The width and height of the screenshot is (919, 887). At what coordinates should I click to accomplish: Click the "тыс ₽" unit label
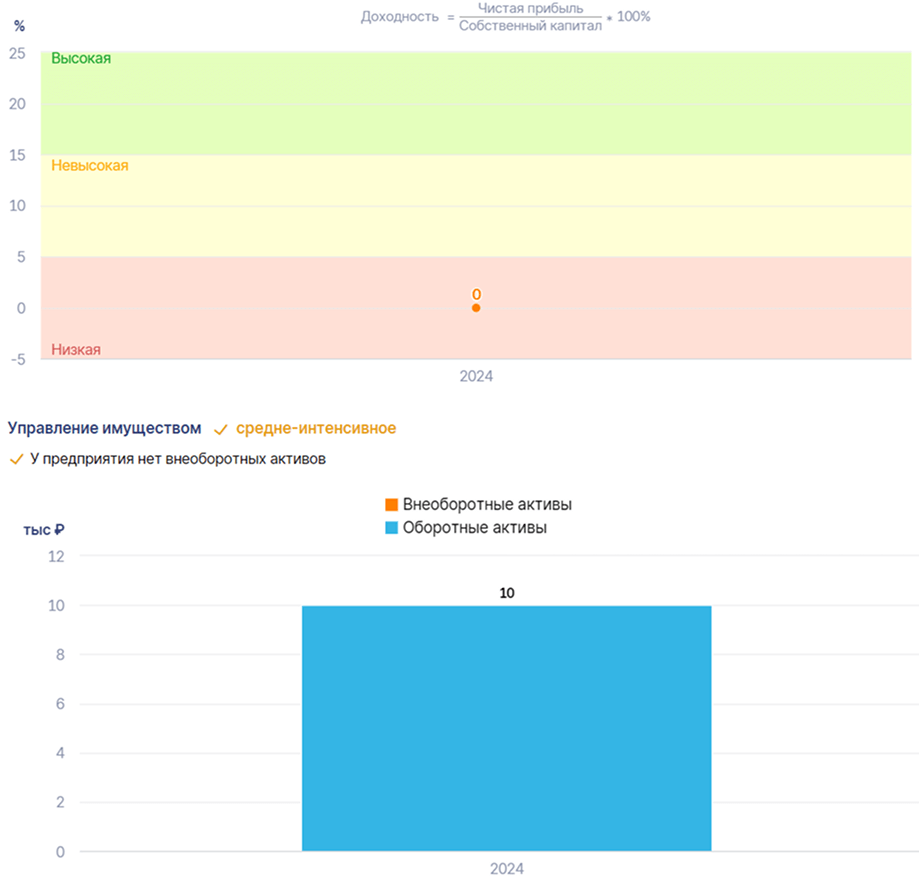pos(44,530)
